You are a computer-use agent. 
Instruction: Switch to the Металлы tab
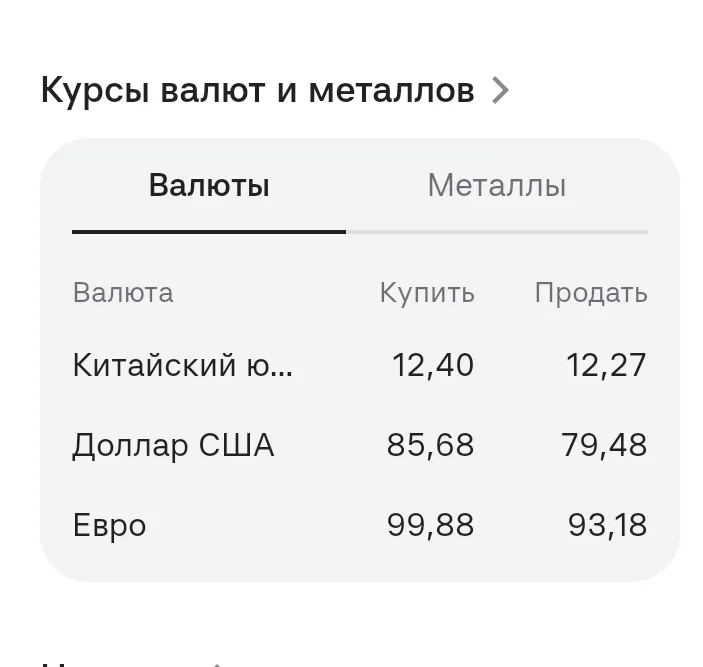(x=497, y=185)
